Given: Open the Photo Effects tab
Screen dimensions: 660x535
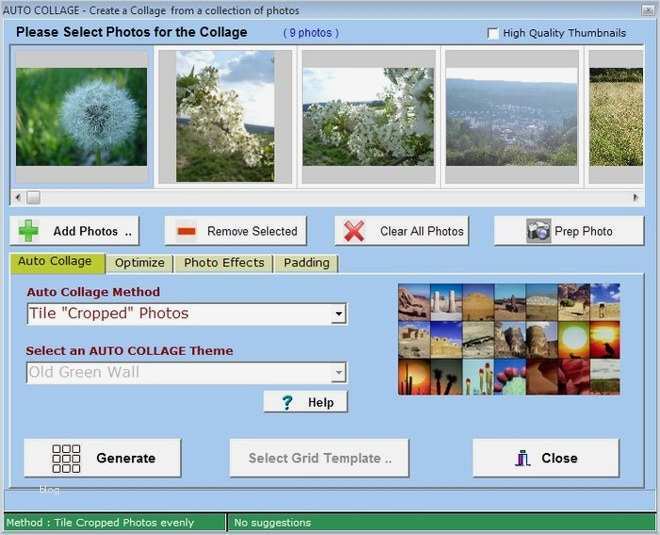Looking at the screenshot, I should 224,263.
